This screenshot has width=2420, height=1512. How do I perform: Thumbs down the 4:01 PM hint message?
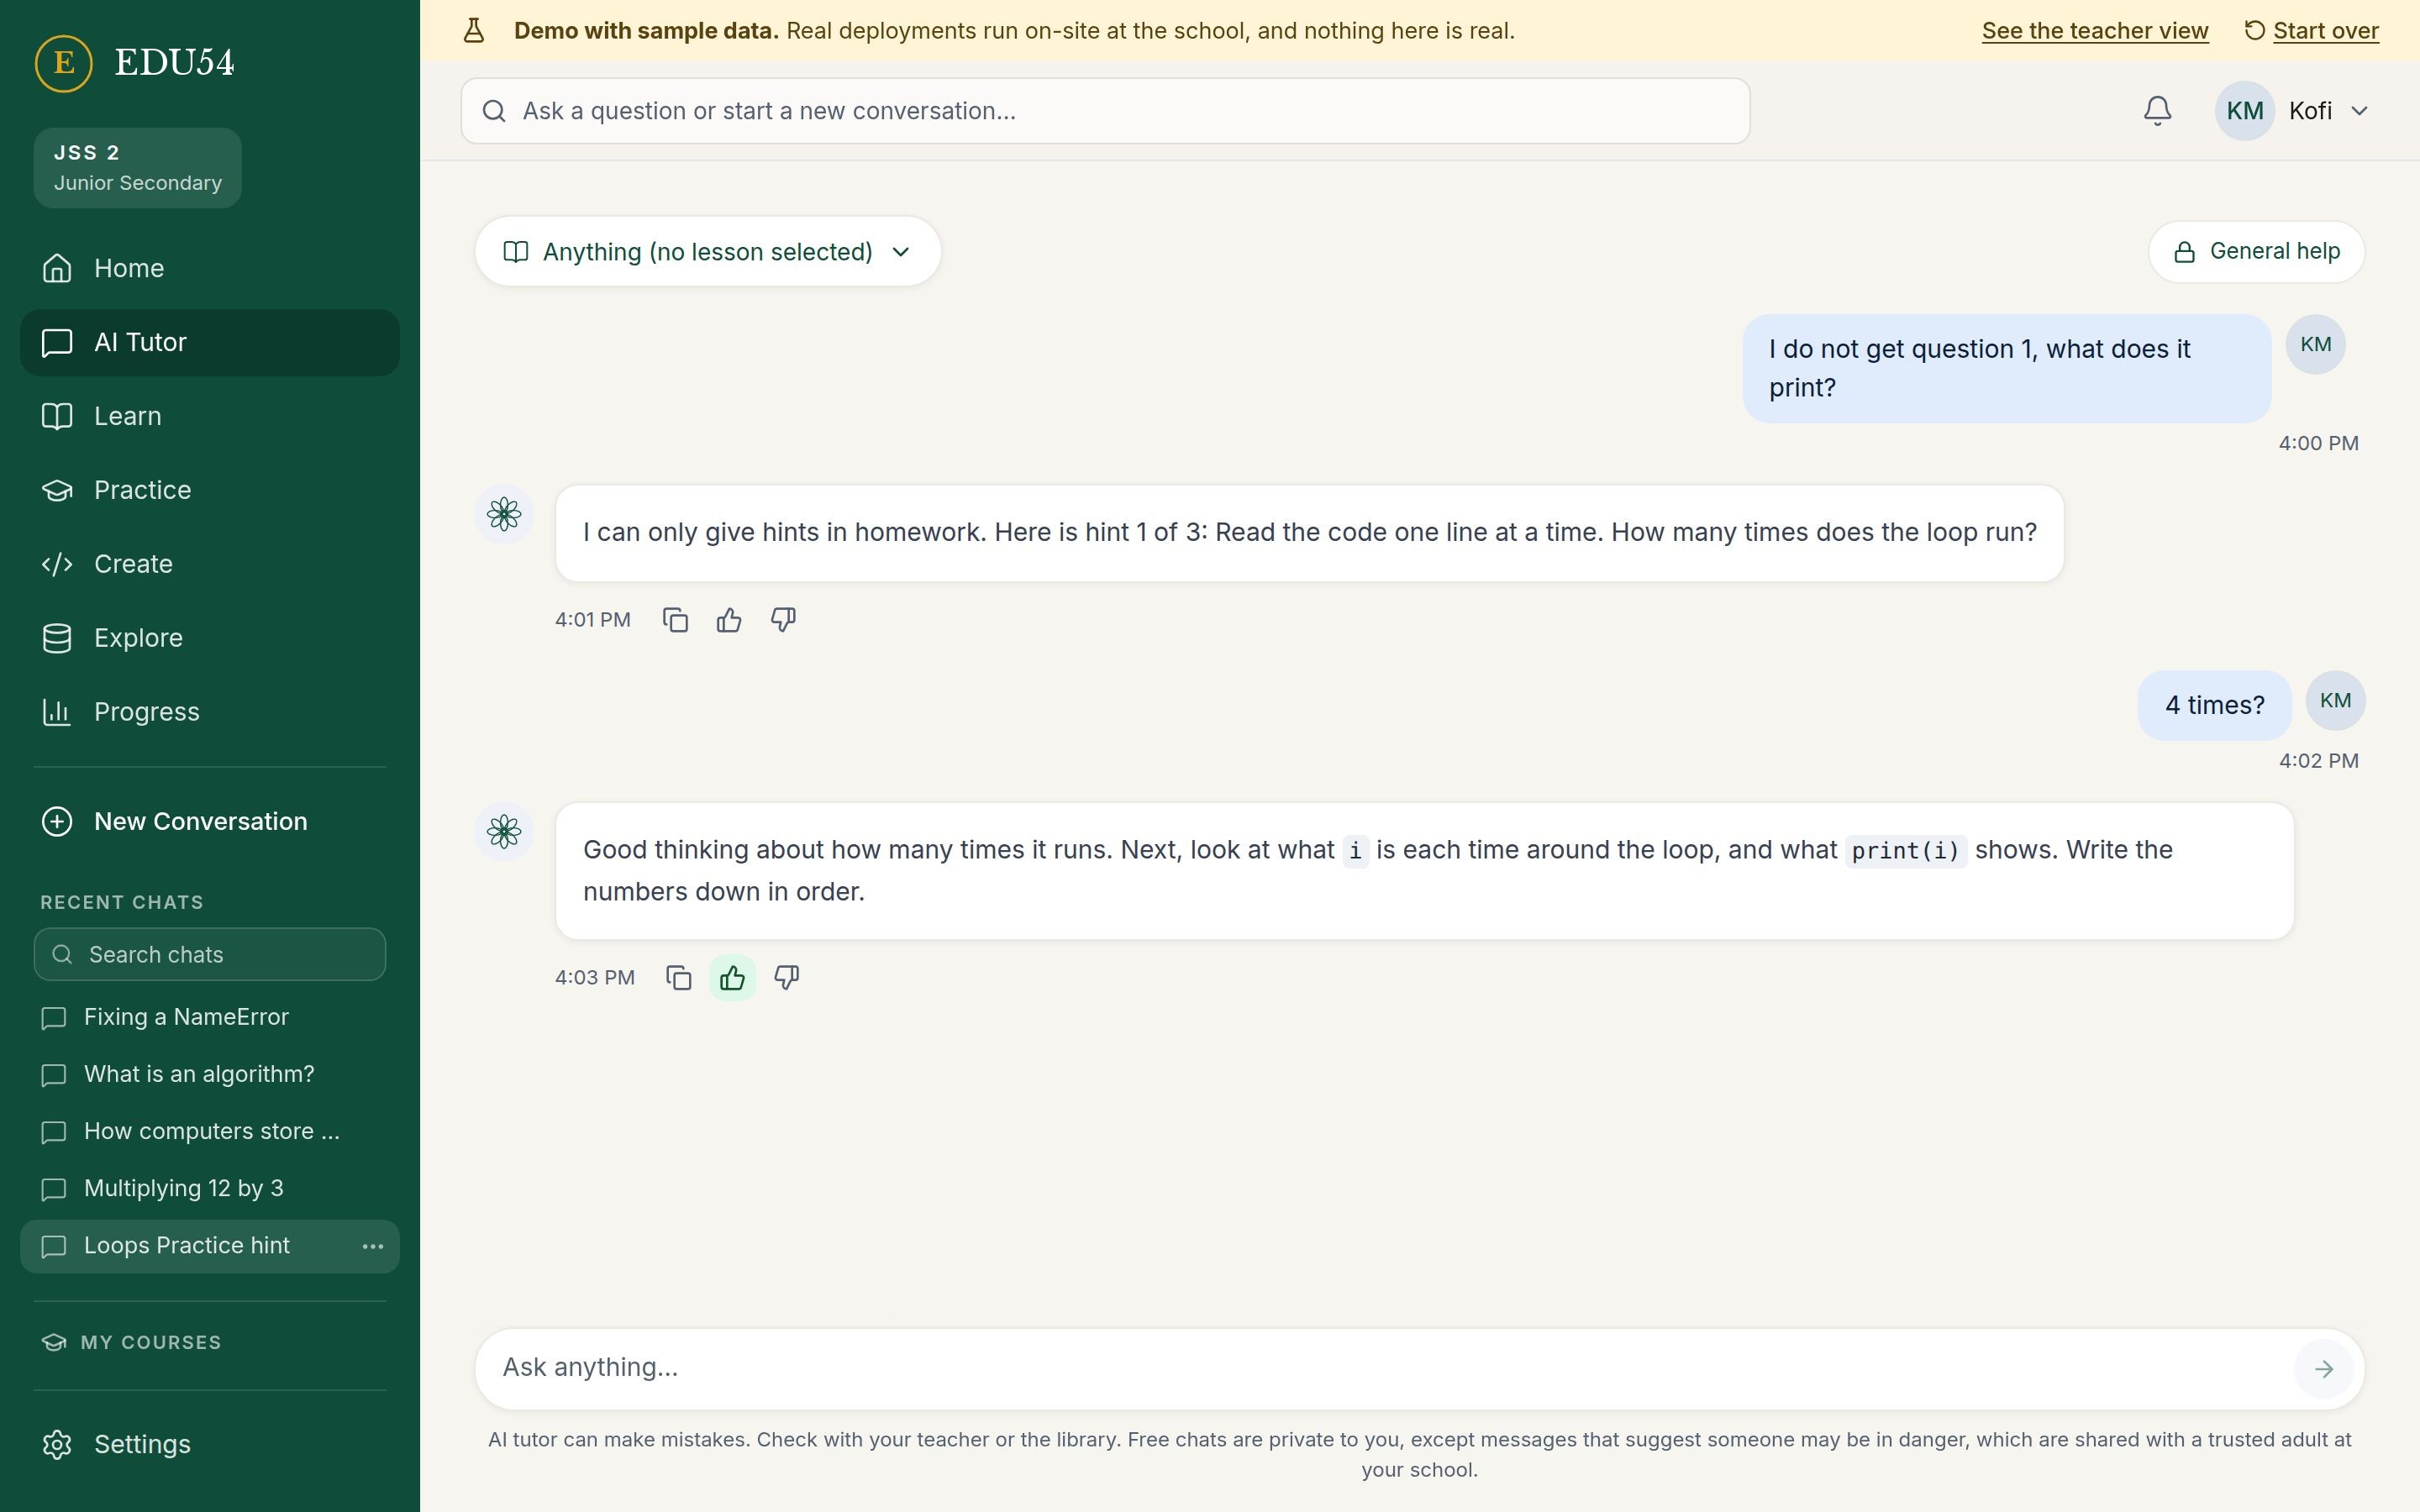783,620
